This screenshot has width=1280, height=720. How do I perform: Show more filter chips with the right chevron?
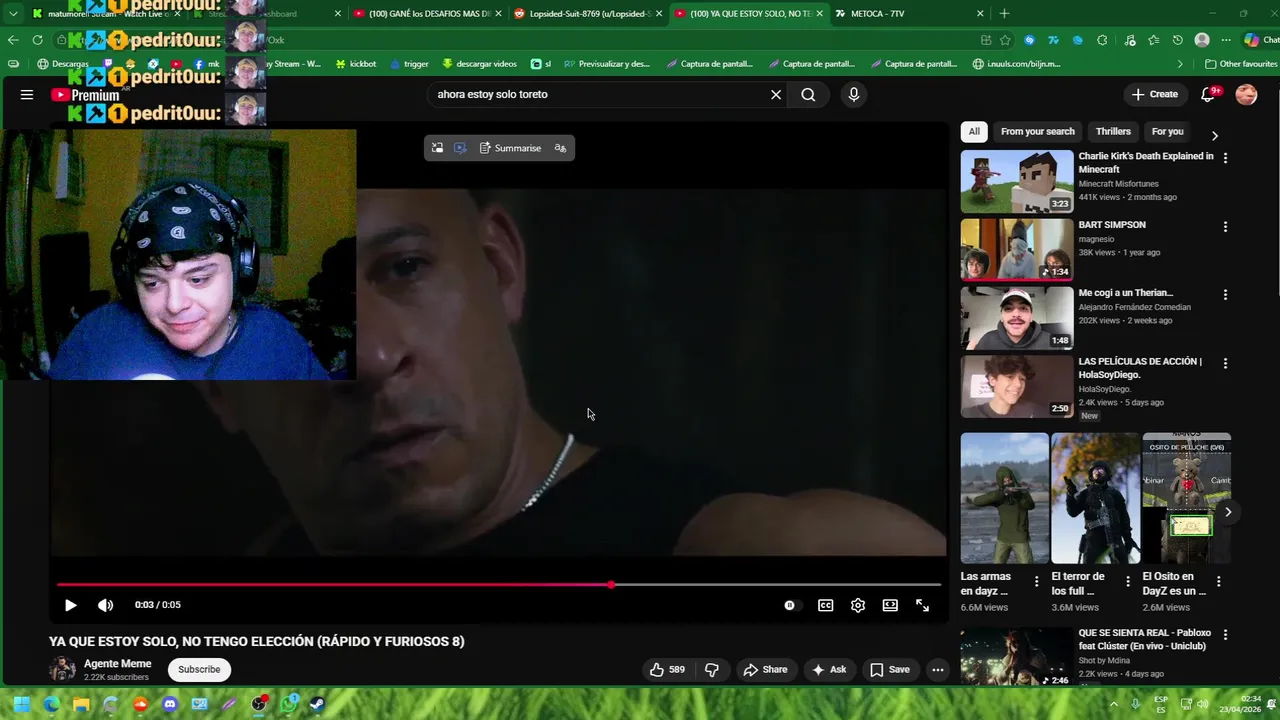(x=1215, y=135)
